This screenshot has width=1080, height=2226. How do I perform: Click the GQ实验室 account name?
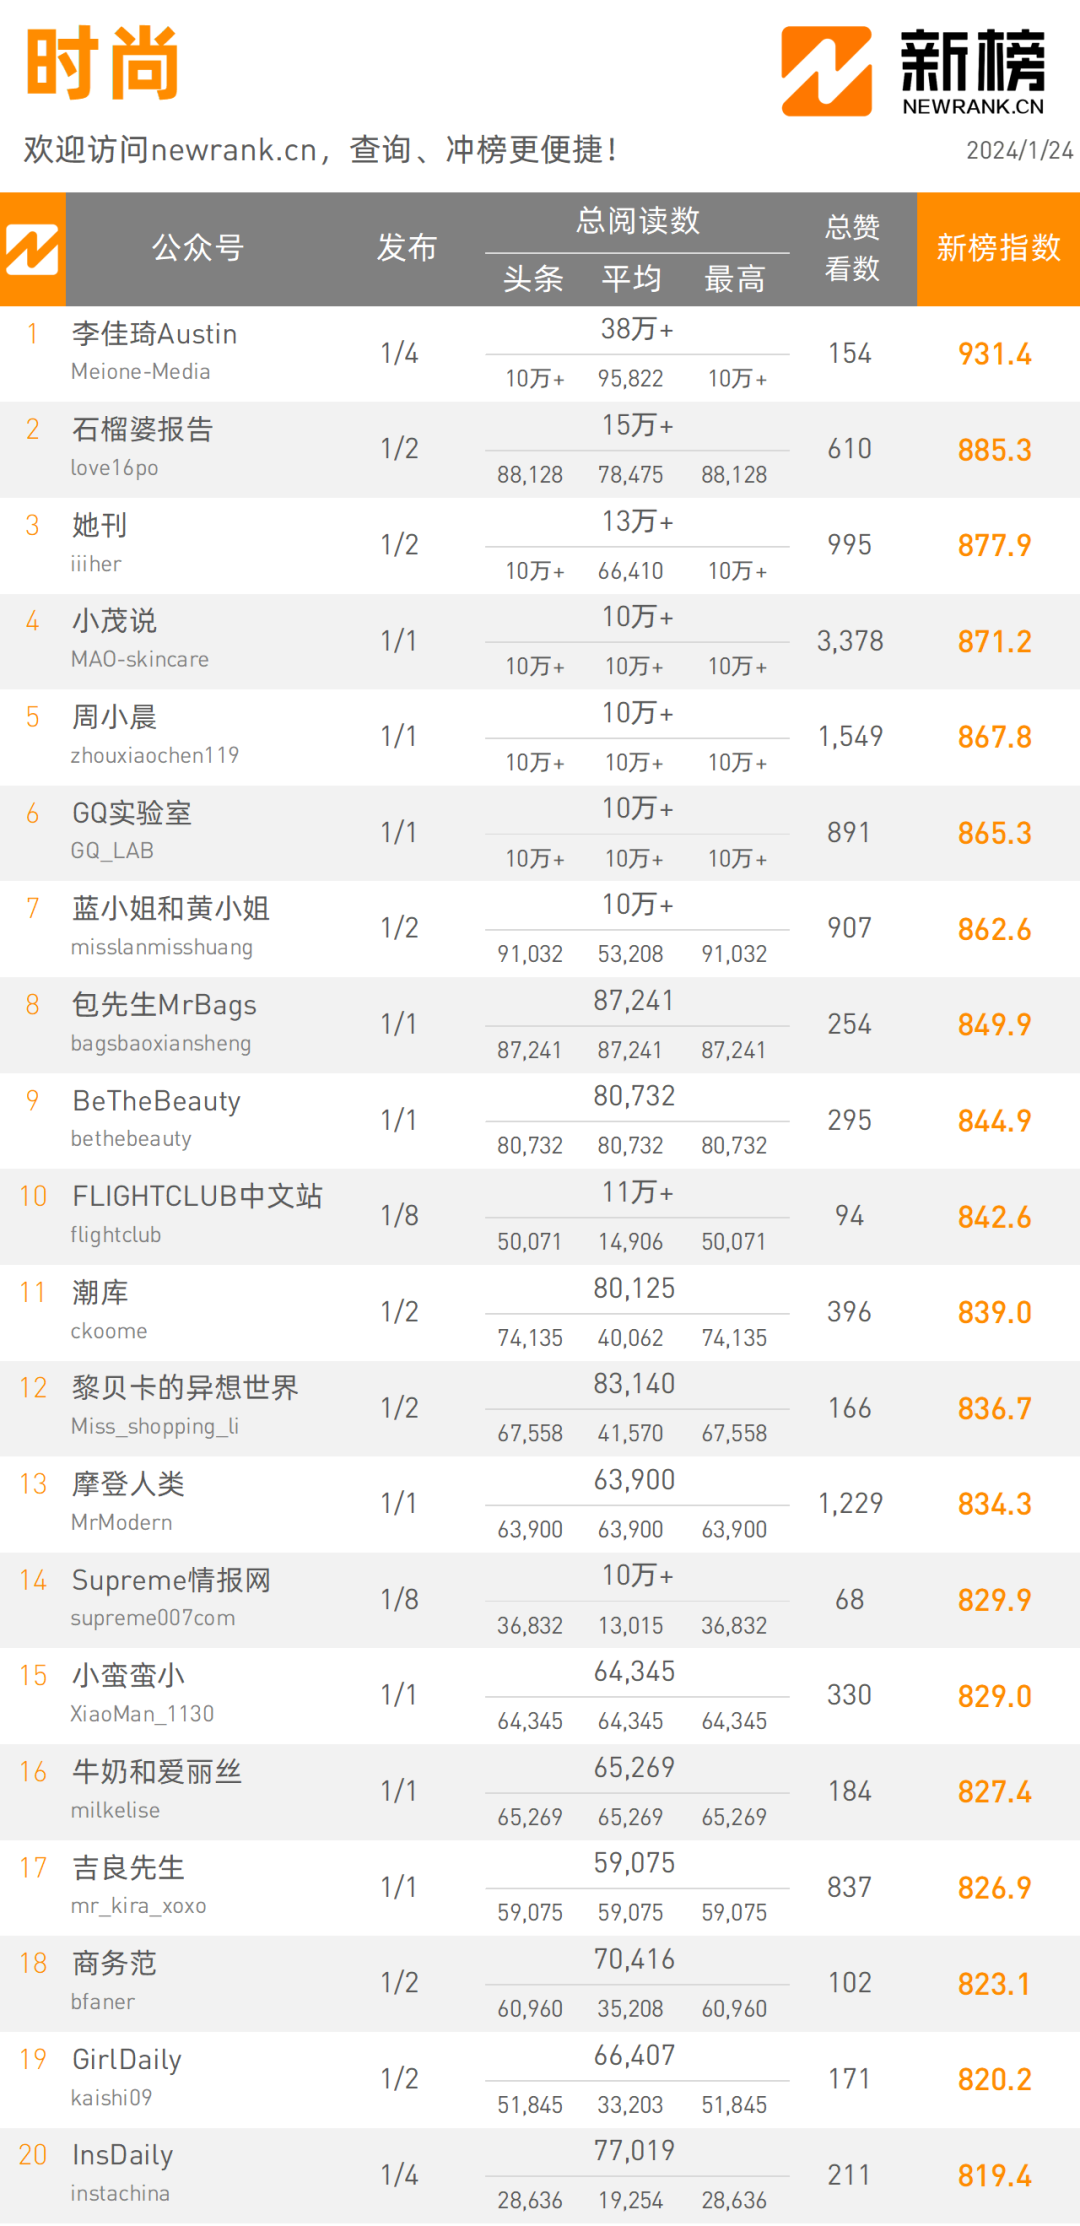[x=131, y=813]
